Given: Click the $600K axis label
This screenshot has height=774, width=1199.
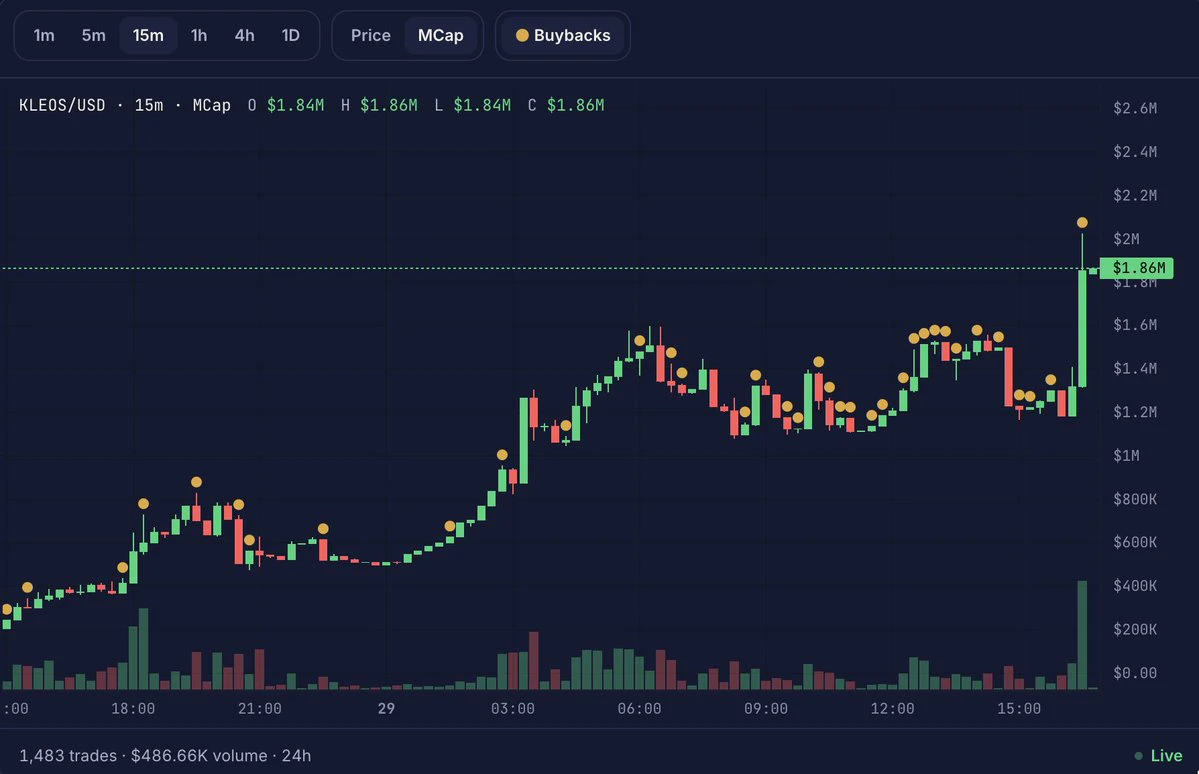Looking at the screenshot, I should (x=1135, y=542).
